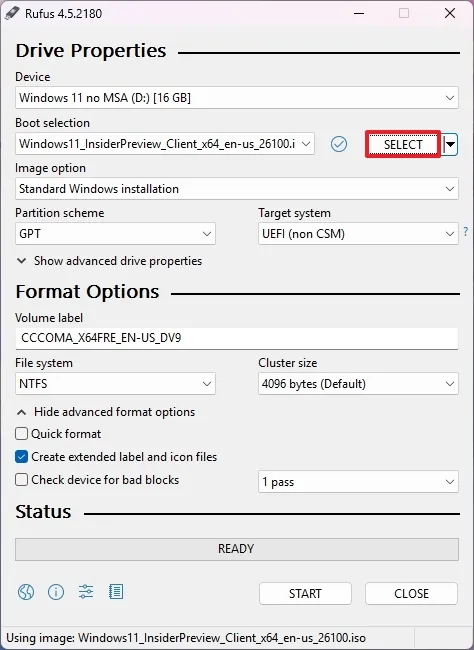The height and width of the screenshot is (650, 474).
Task: Click the 'Using image' status bar text
Action: 186,638
